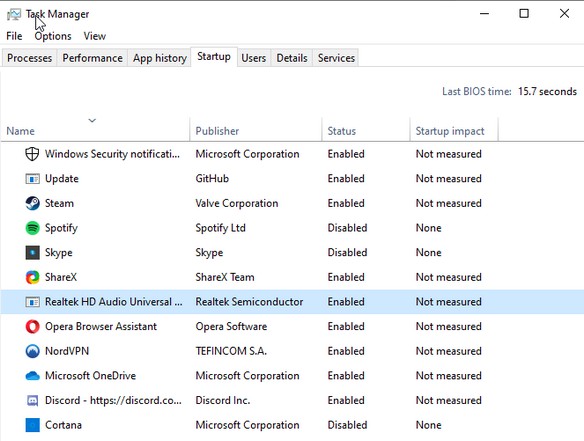Select the Opera Browser Assistant icon
This screenshot has width=584, height=441.
pos(32,327)
